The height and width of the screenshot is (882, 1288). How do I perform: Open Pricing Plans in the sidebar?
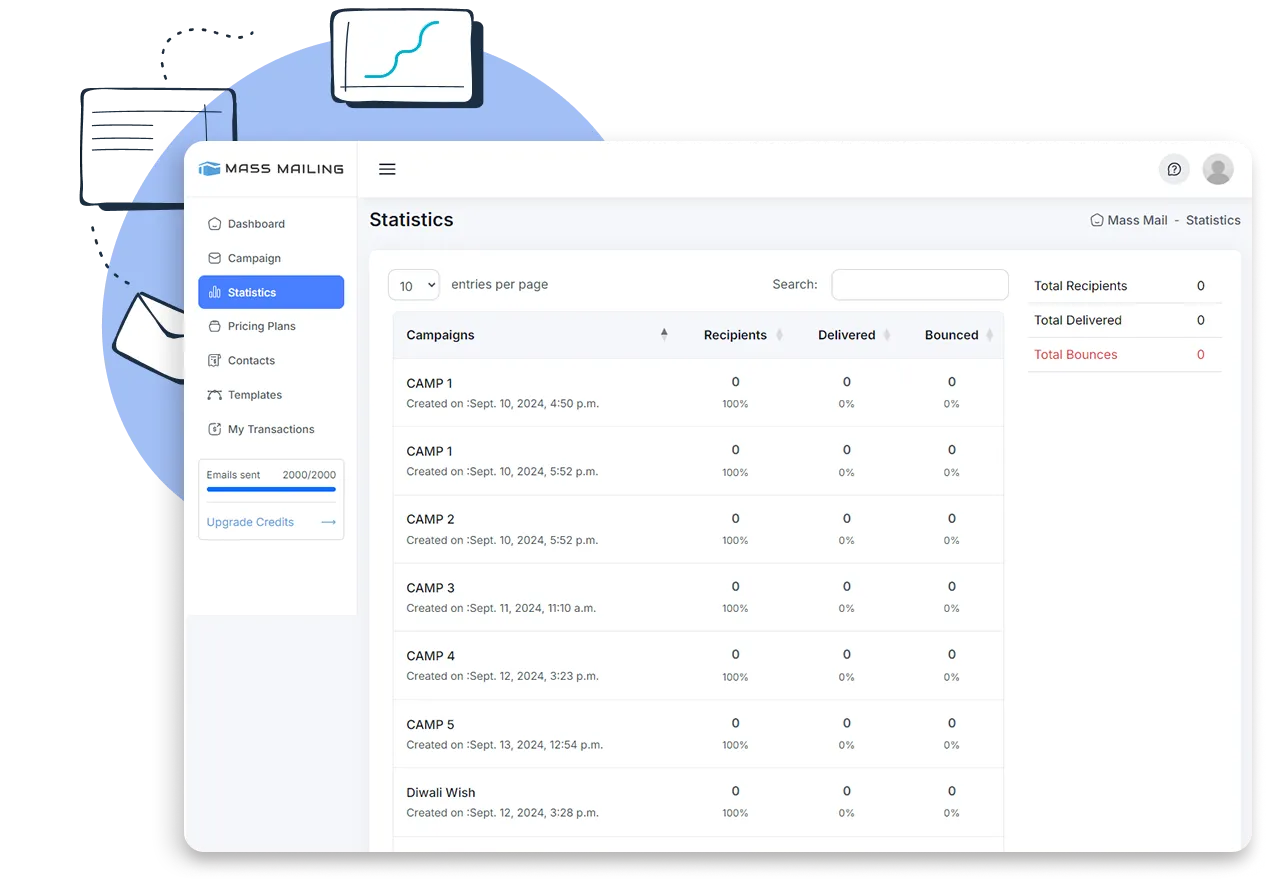262,326
